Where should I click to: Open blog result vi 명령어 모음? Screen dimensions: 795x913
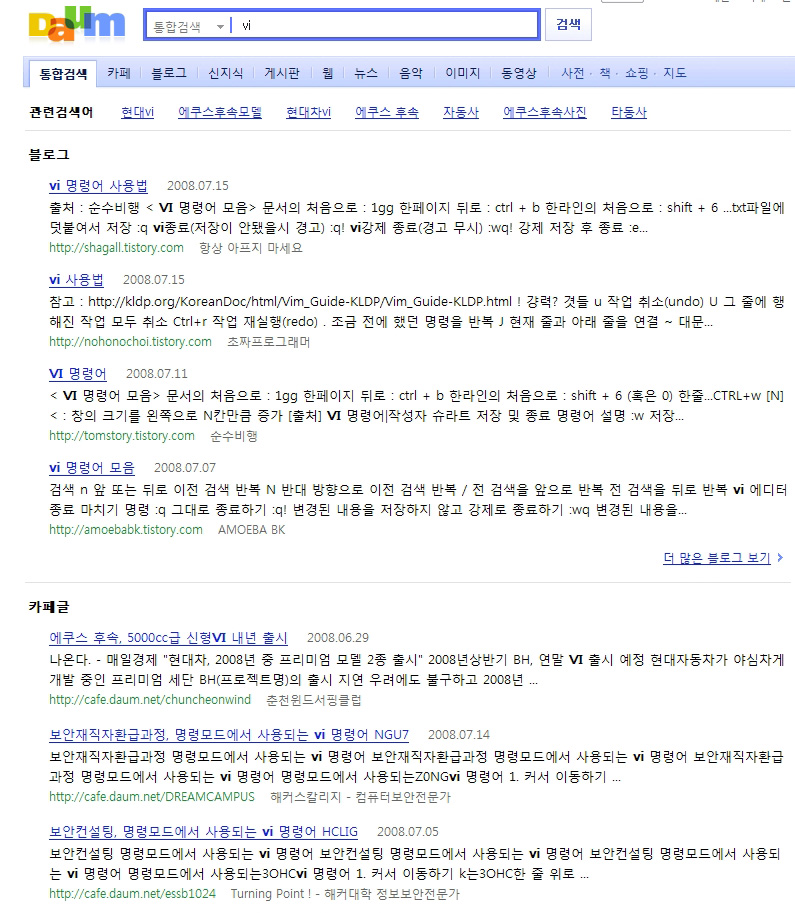pyautogui.click(x=92, y=468)
